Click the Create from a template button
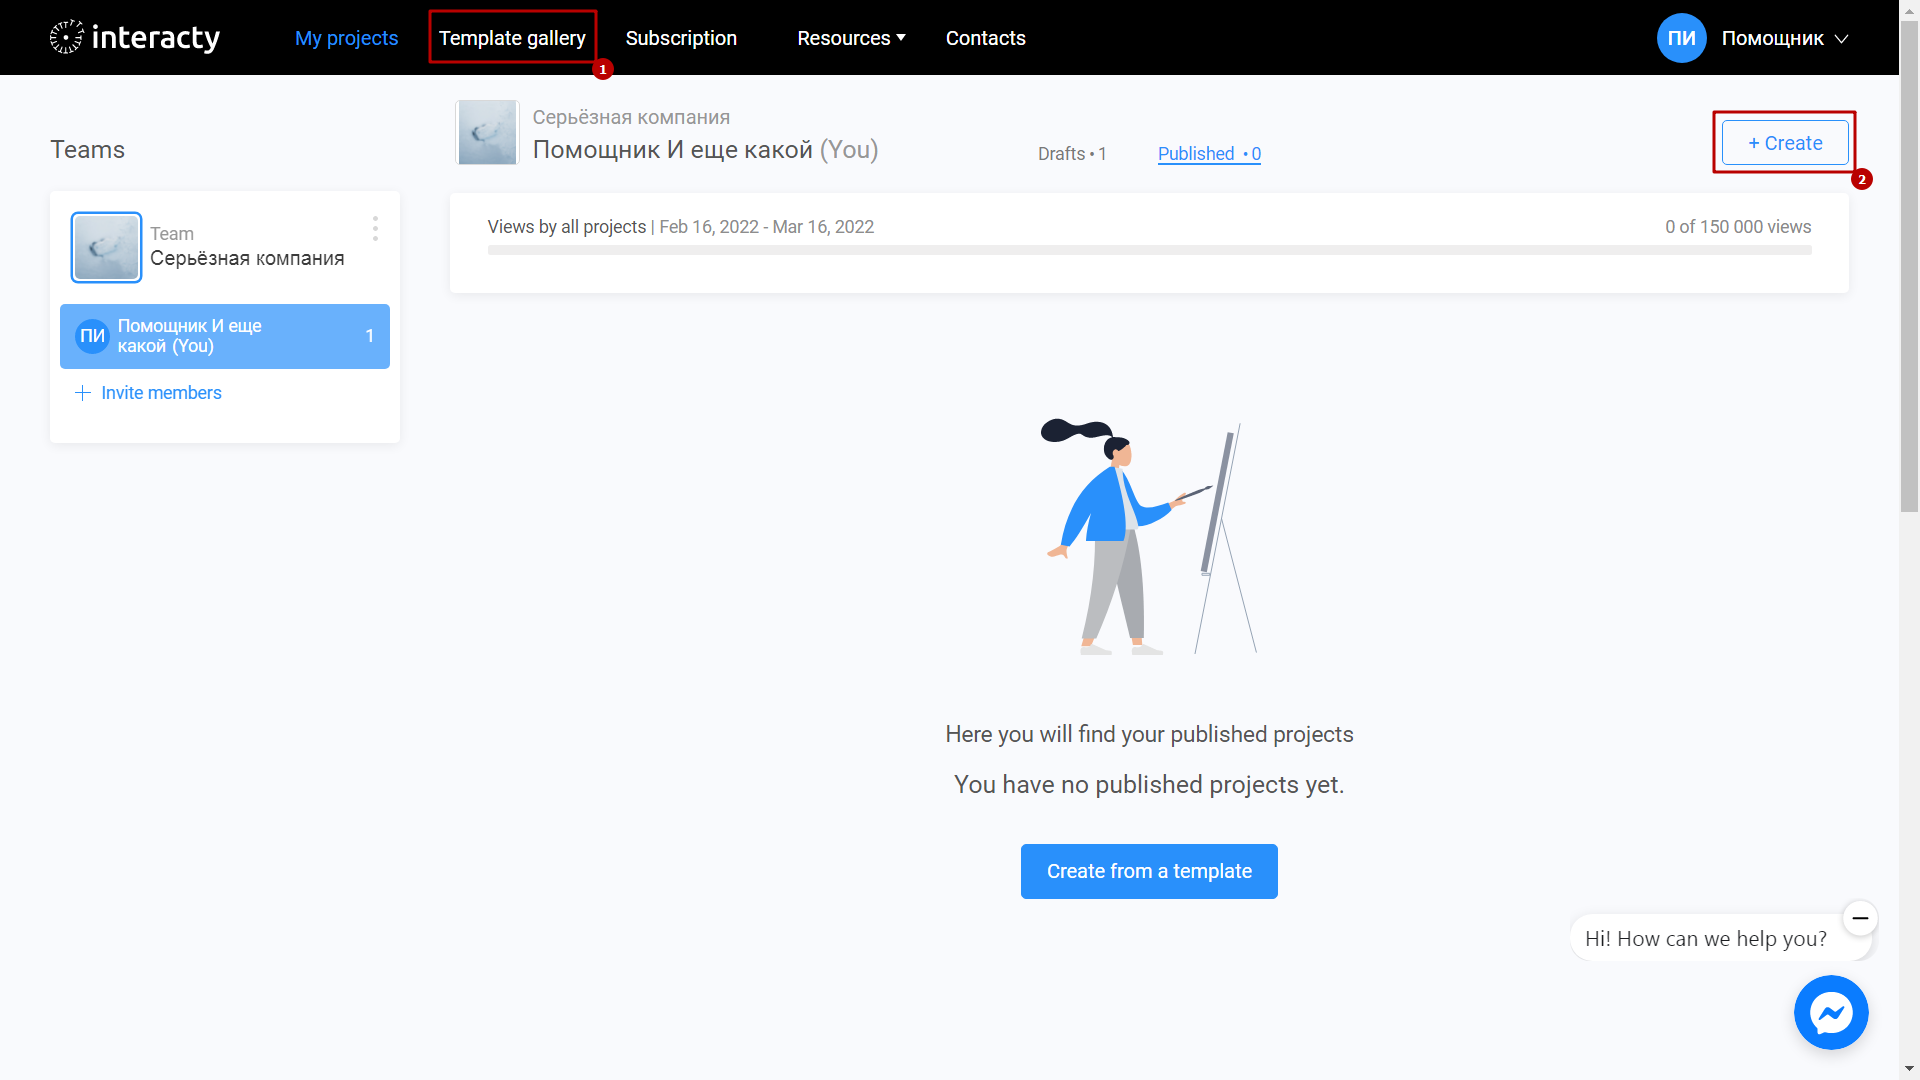Screen dimensions: 1920x1080 [1149, 870]
